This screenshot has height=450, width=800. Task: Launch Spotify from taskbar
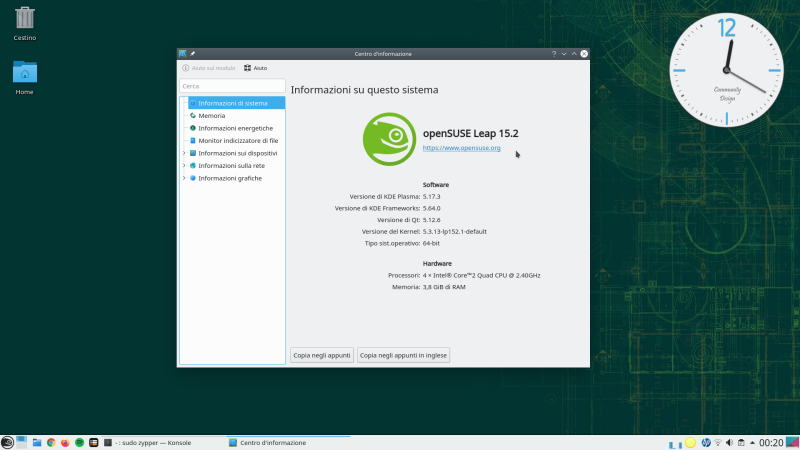coord(80,442)
